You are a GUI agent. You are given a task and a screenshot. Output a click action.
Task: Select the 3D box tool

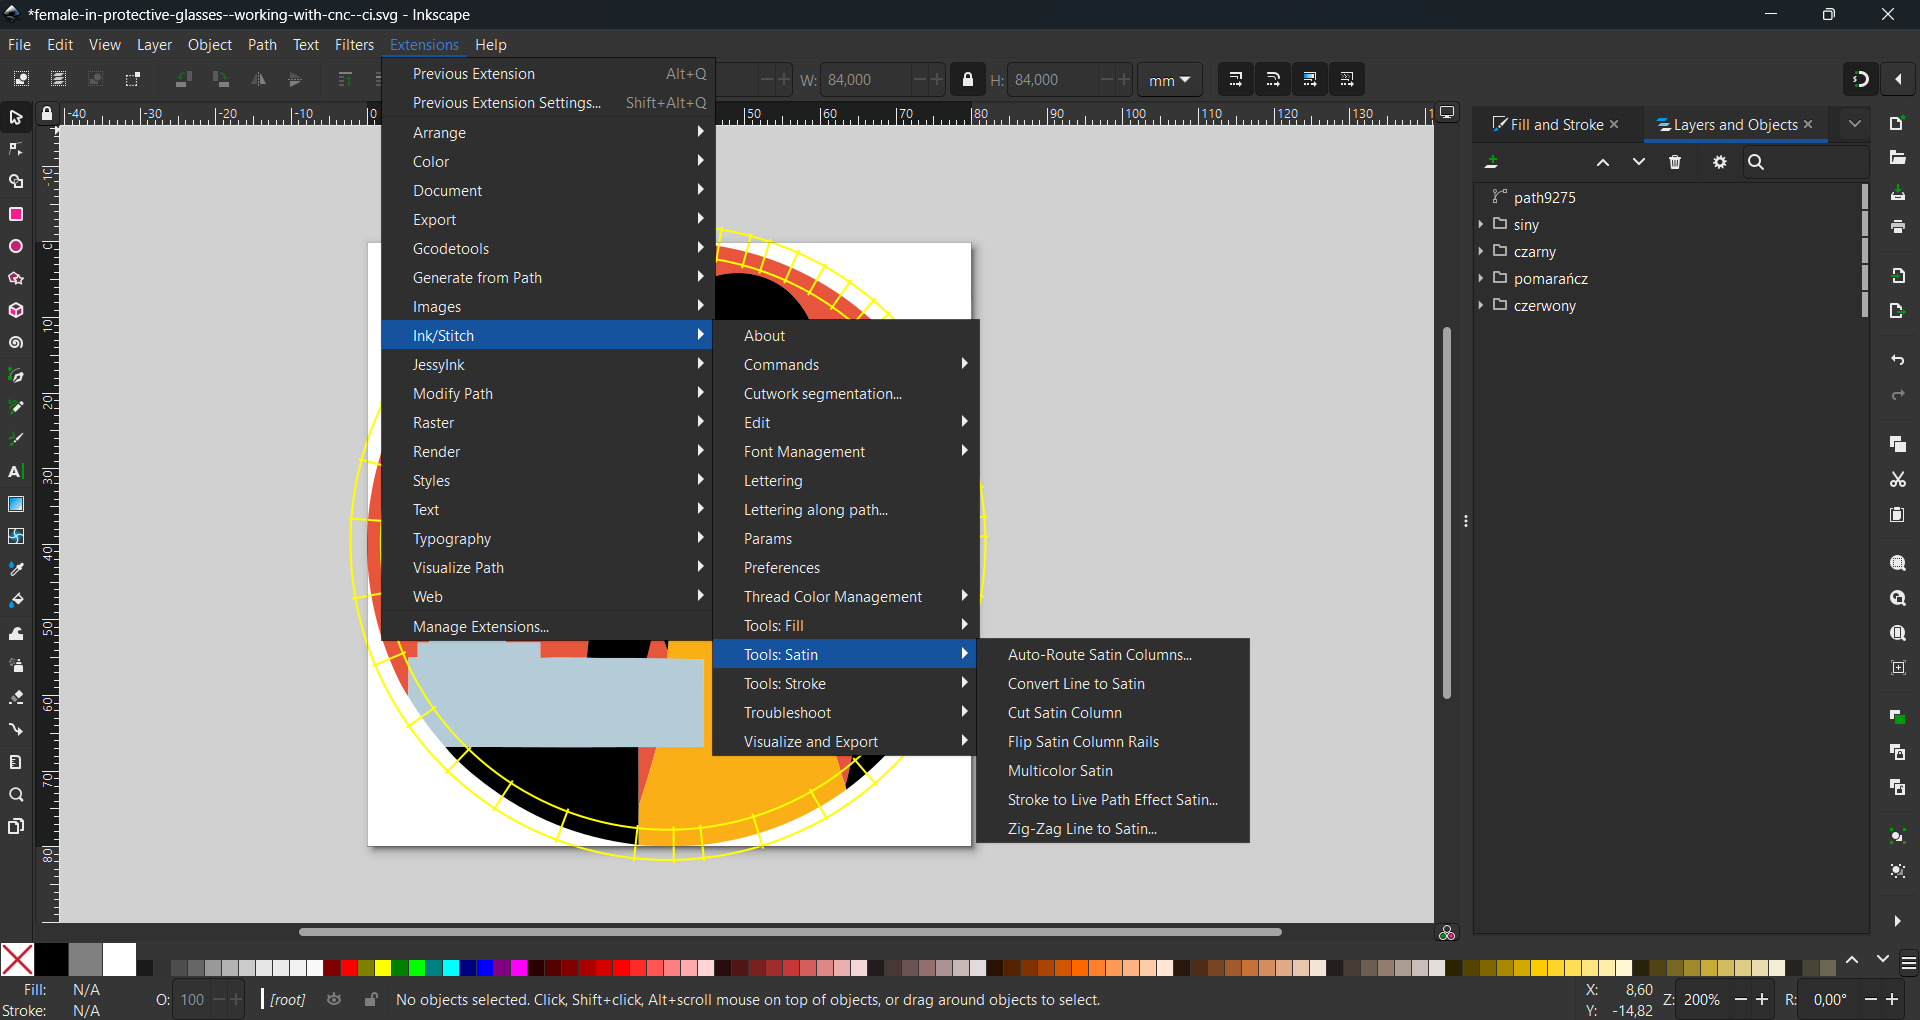click(x=16, y=310)
